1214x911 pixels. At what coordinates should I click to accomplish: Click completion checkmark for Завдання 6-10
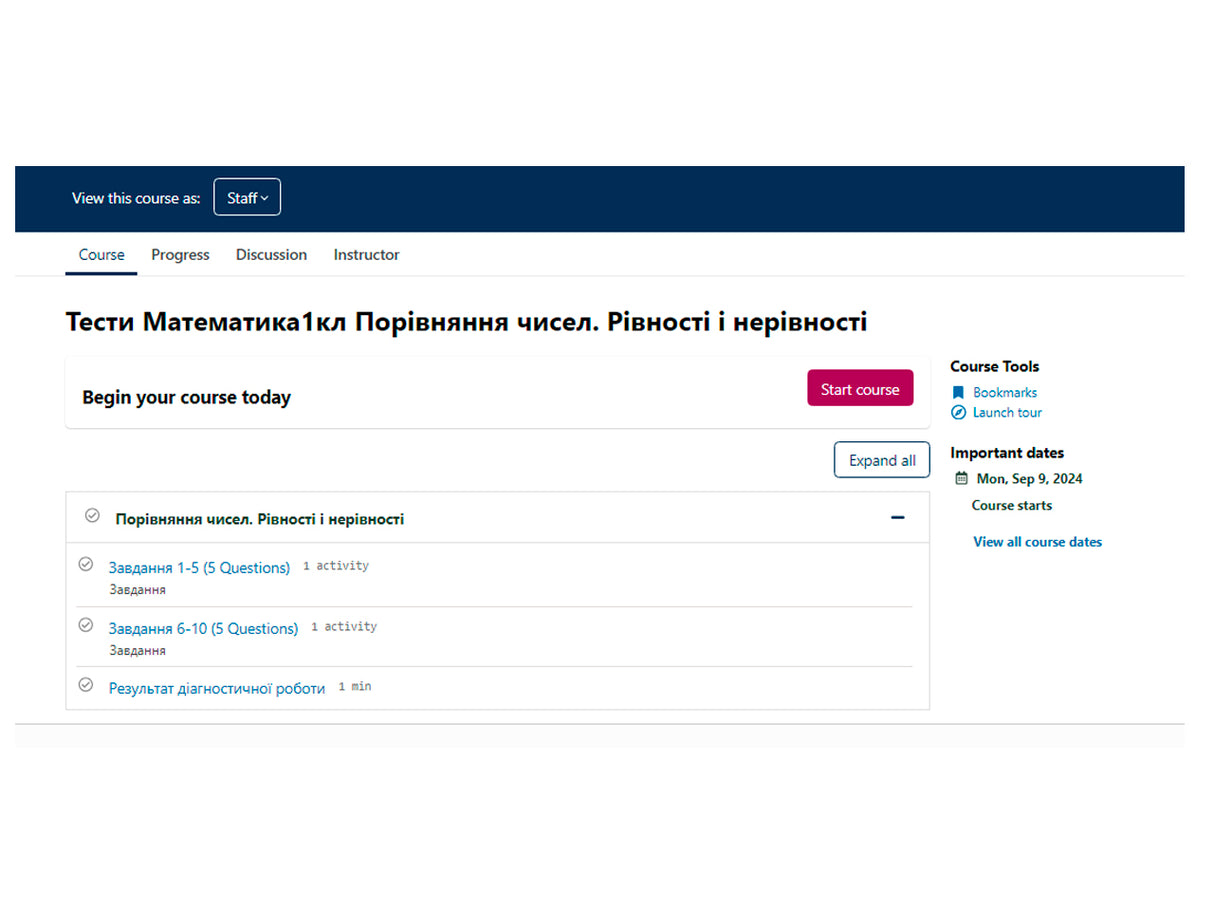[86, 626]
